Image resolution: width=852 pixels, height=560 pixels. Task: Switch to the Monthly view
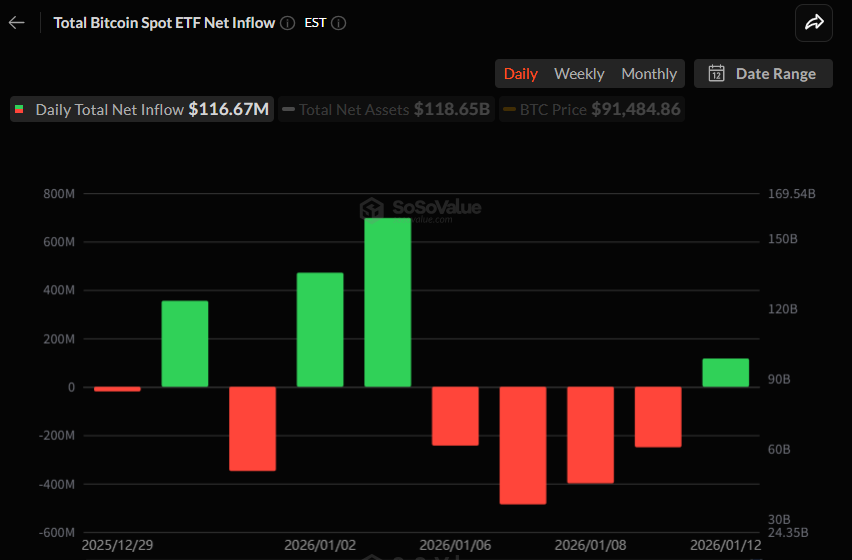649,73
